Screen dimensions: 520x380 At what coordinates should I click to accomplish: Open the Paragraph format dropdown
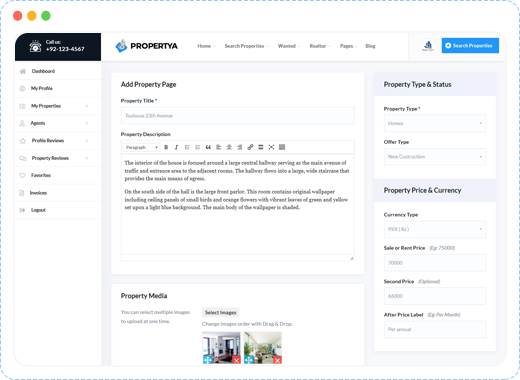coord(141,147)
